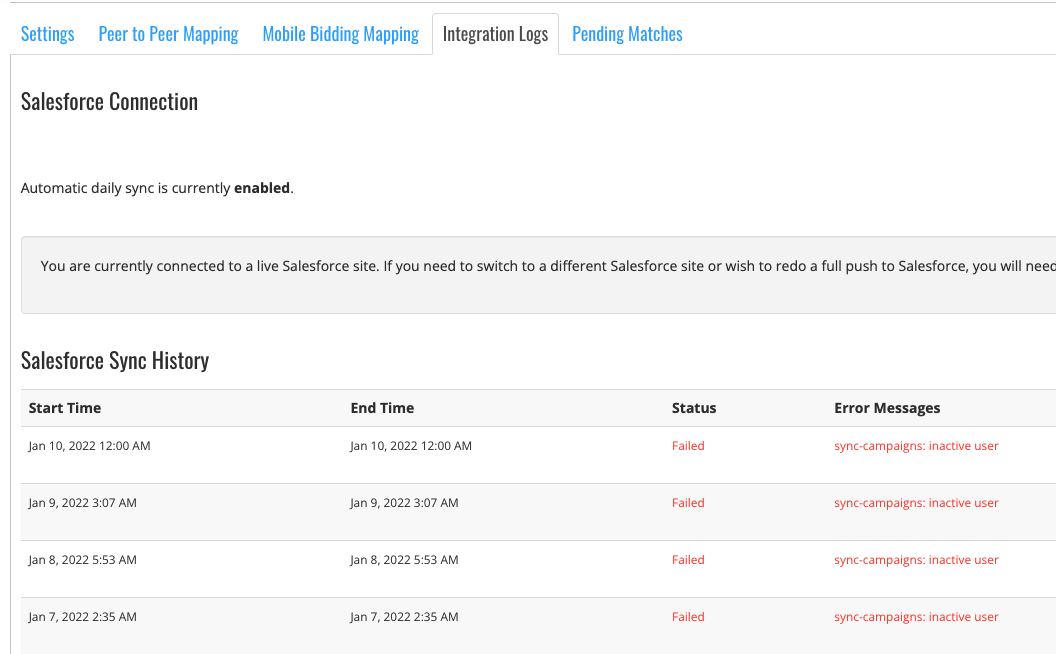The width and height of the screenshot is (1056, 654).
Task: Click the Jan 7 inactive user error message
Action: 916,617
